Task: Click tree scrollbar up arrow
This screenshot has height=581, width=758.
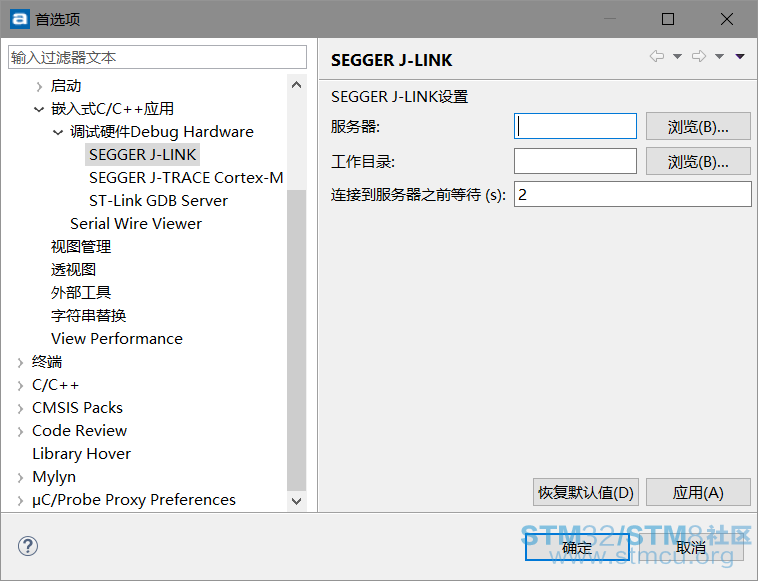Action: pyautogui.click(x=297, y=85)
